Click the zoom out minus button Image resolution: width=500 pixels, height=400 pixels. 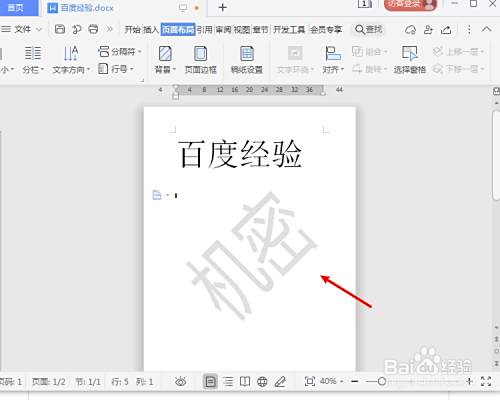click(355, 381)
